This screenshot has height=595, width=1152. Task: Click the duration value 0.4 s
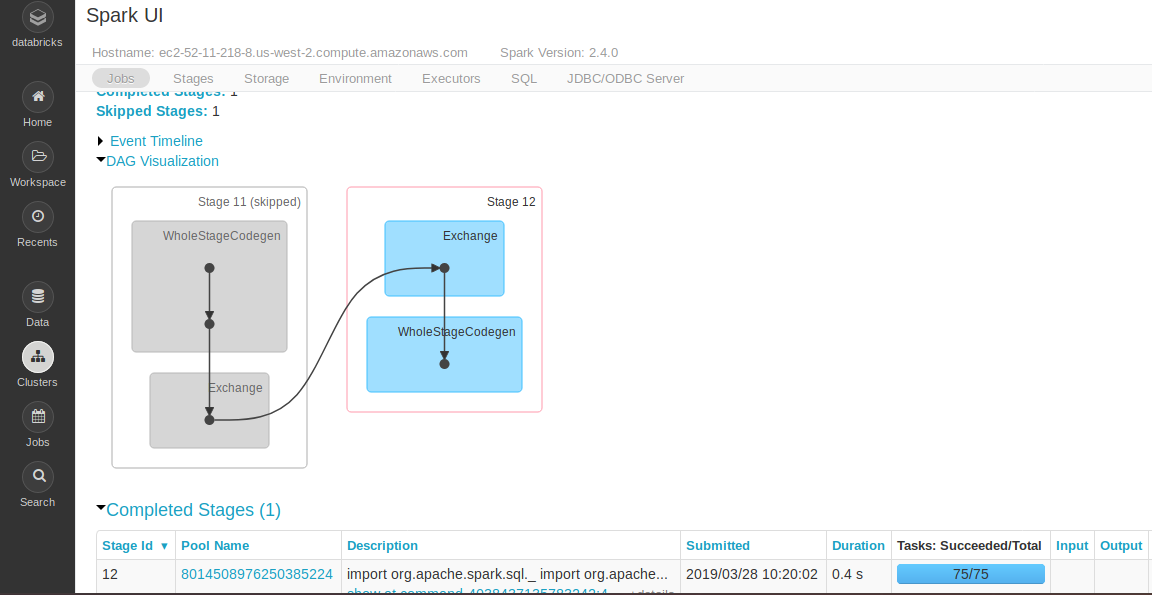pos(848,574)
